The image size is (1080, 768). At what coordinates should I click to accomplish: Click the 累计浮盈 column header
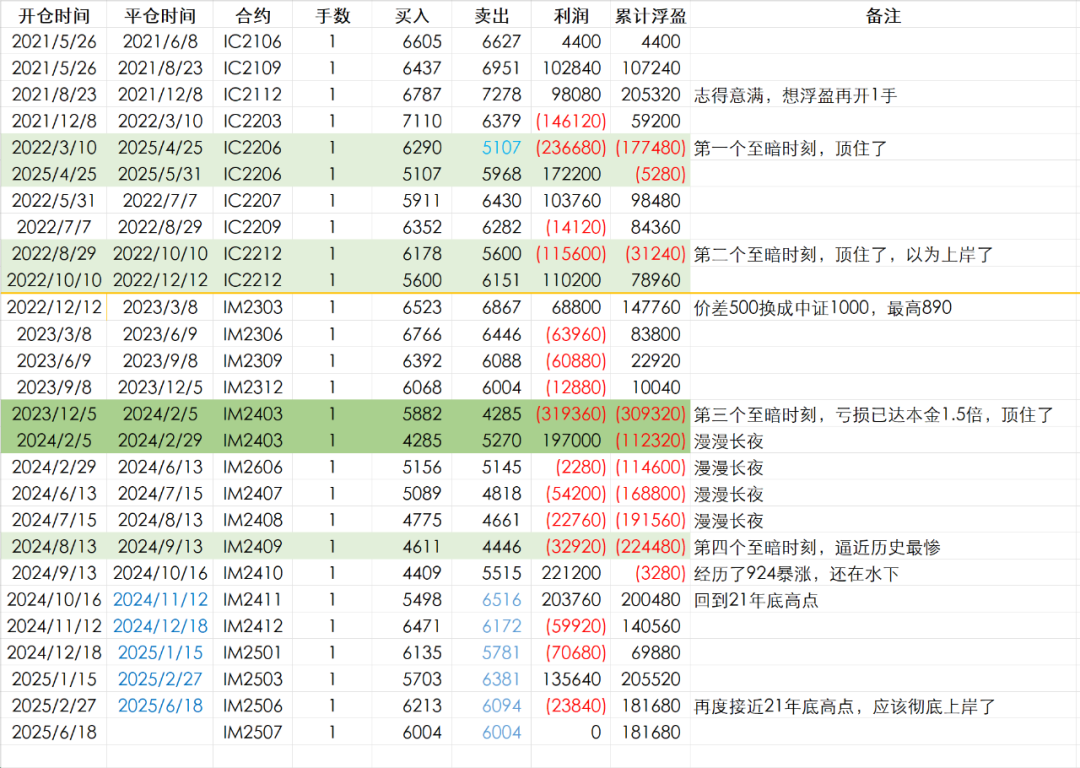[650, 16]
